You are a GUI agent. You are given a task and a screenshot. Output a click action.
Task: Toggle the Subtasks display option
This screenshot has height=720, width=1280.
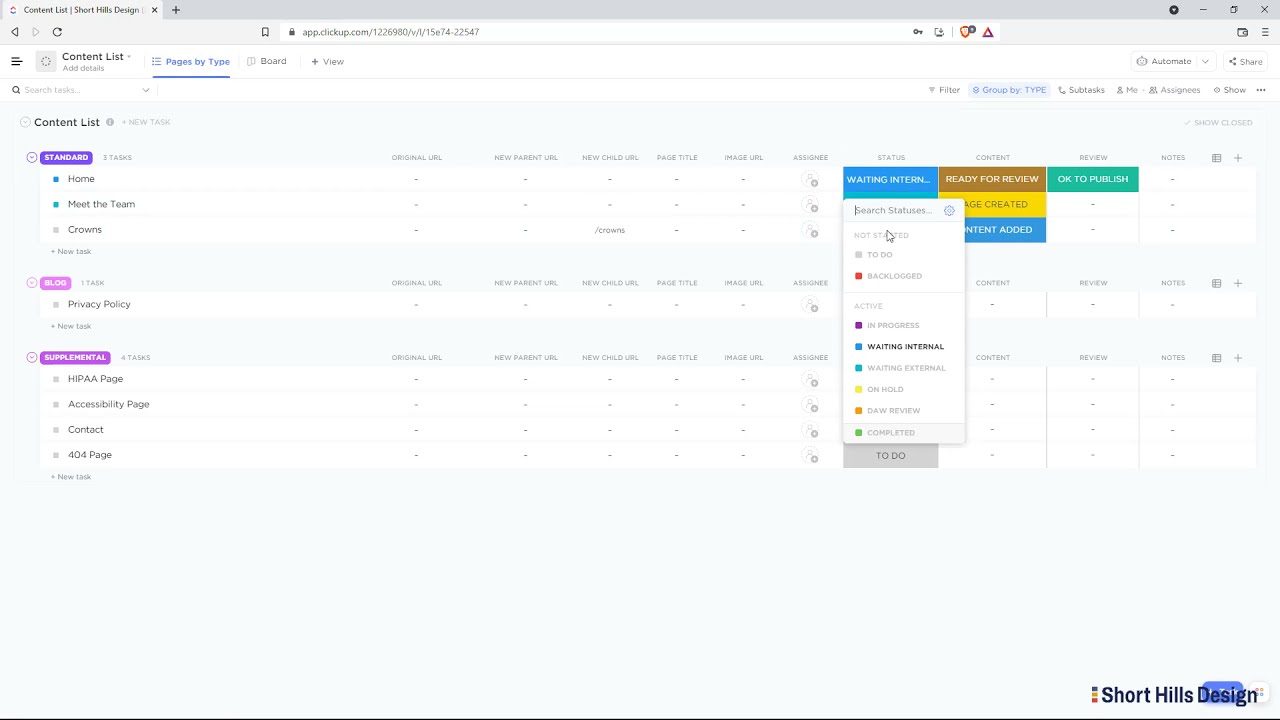click(x=1081, y=90)
